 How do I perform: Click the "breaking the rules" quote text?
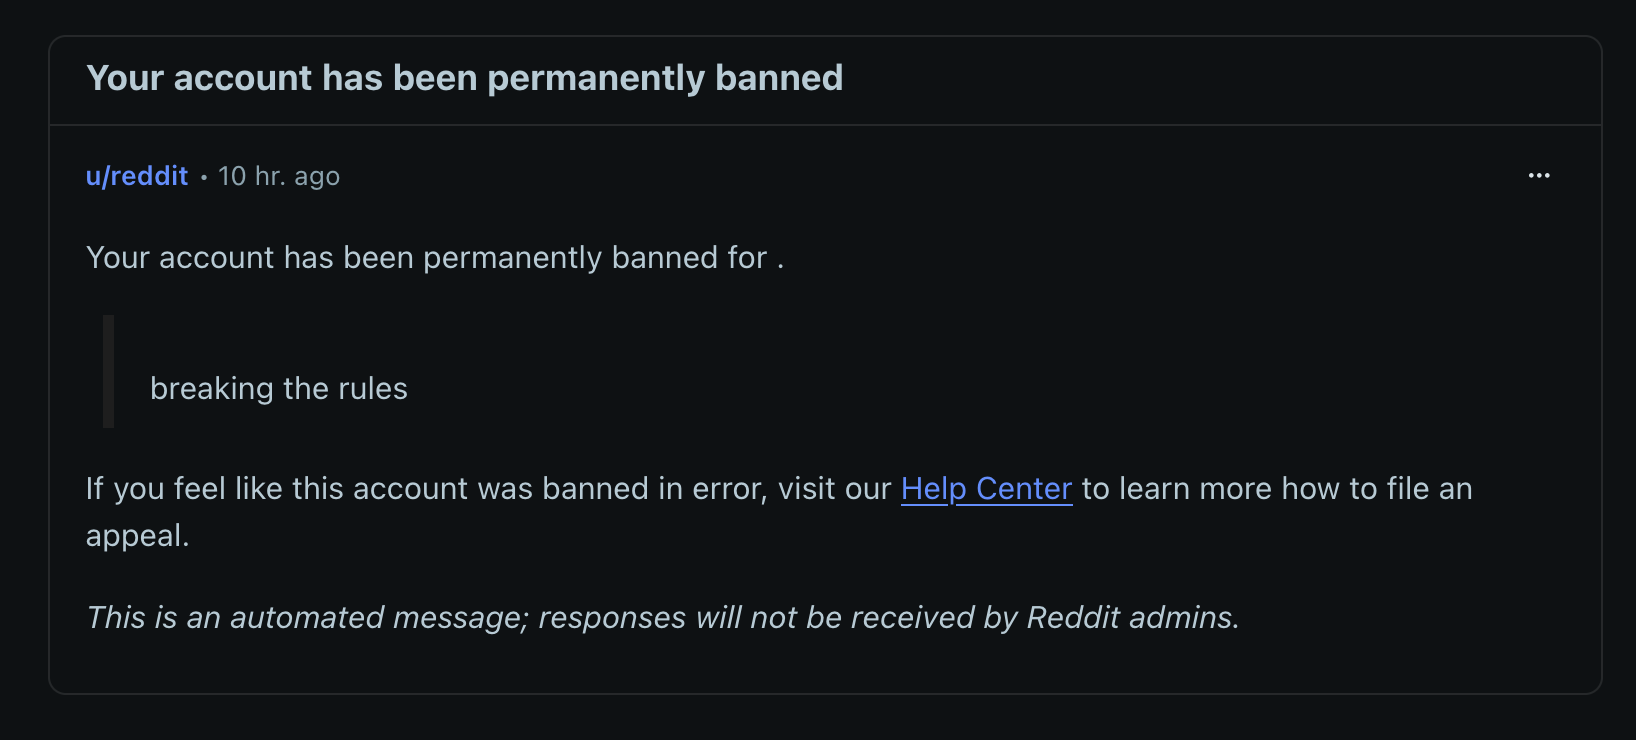278,388
